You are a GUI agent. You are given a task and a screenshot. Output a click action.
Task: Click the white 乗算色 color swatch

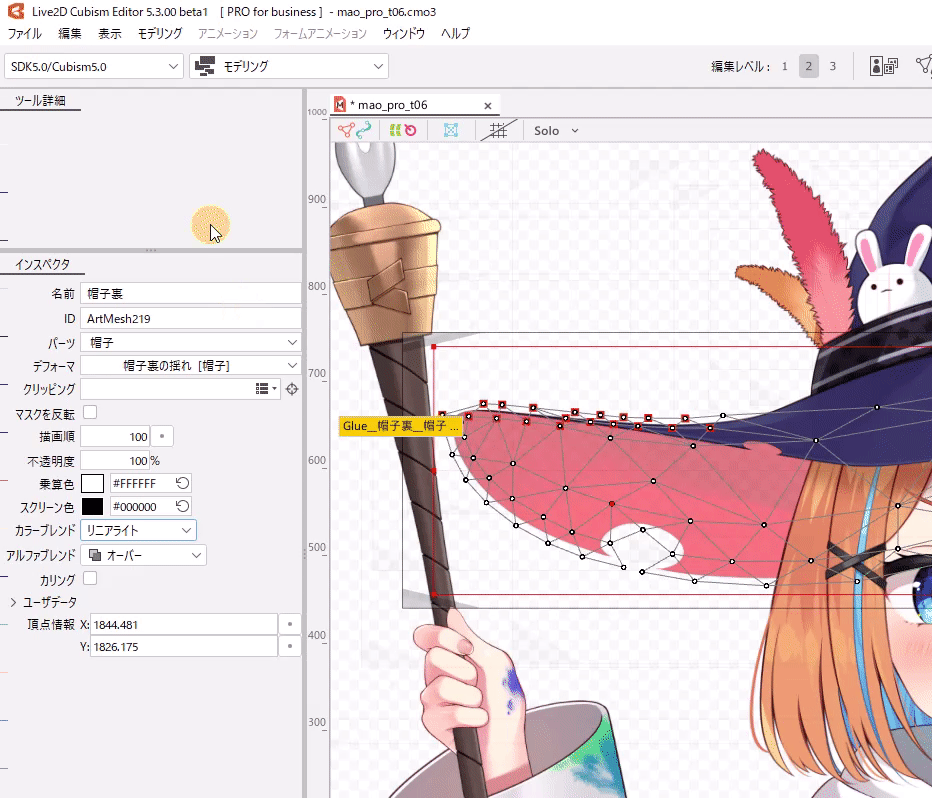92,483
